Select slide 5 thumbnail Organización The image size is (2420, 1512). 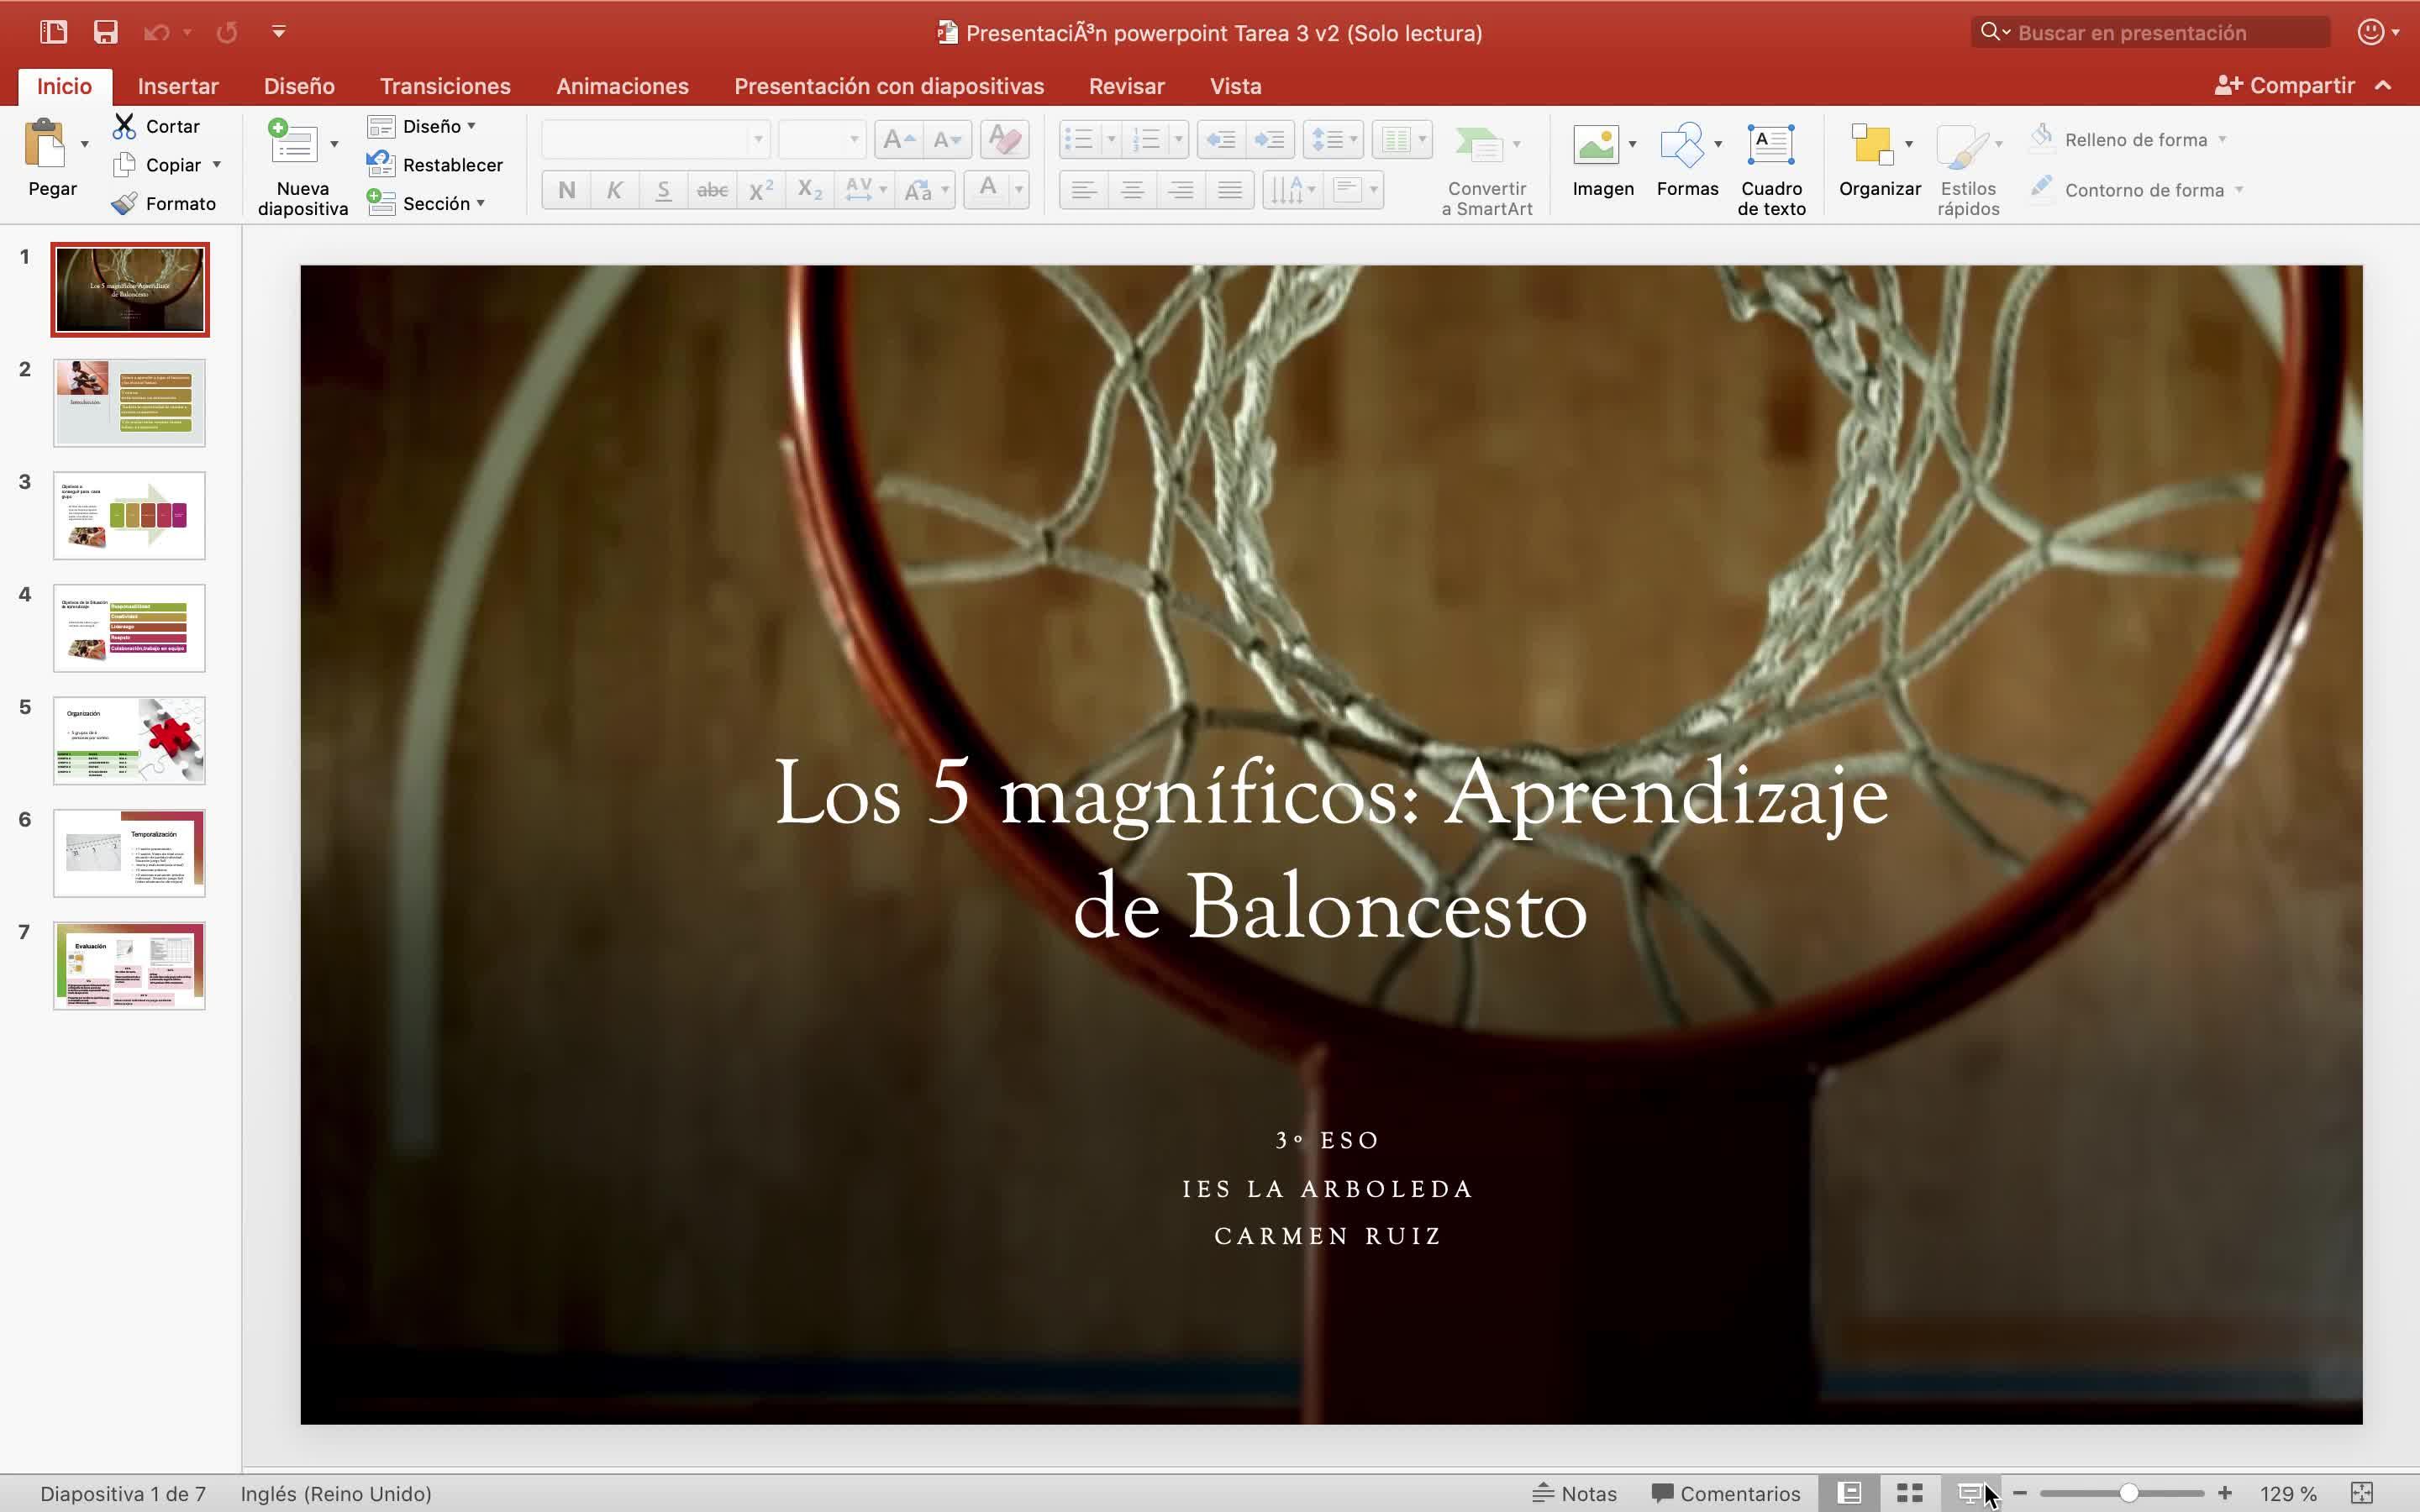pyautogui.click(x=129, y=741)
